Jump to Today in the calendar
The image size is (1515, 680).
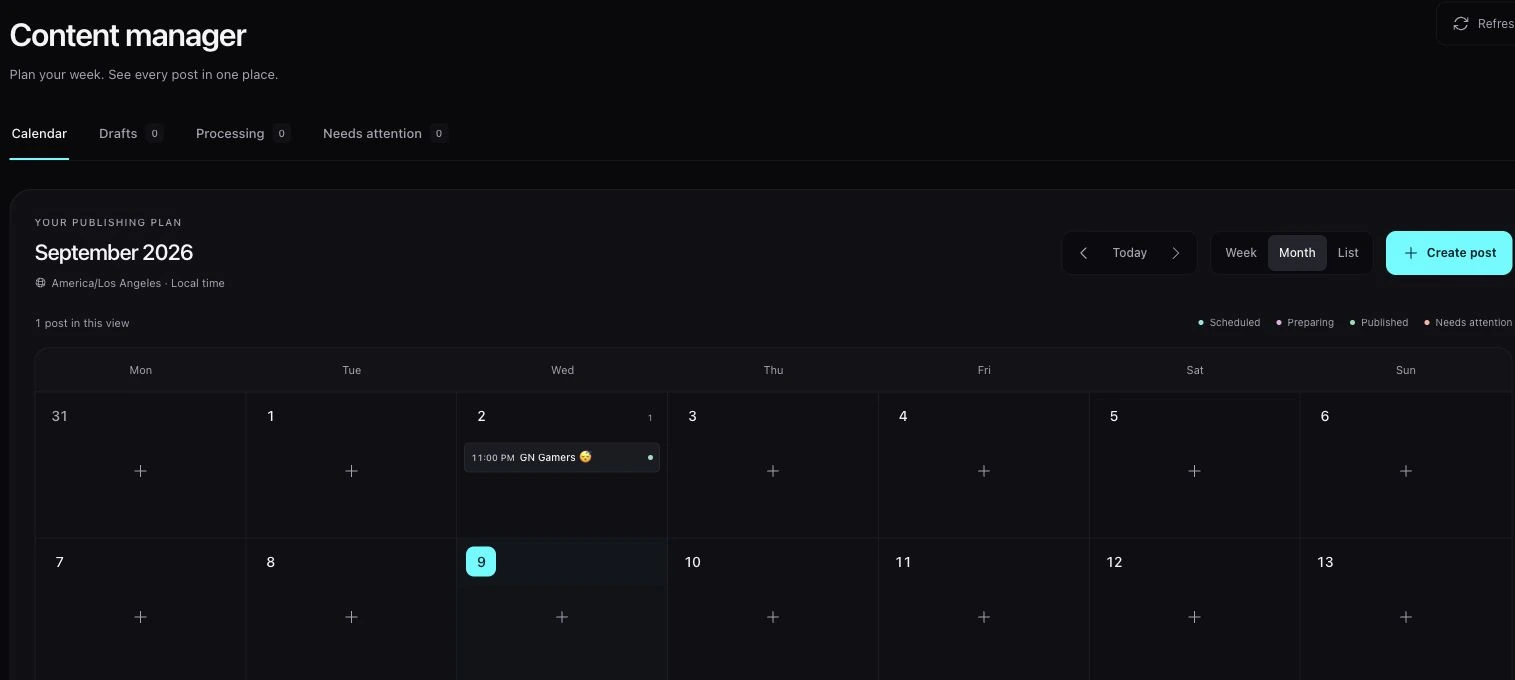click(1130, 253)
